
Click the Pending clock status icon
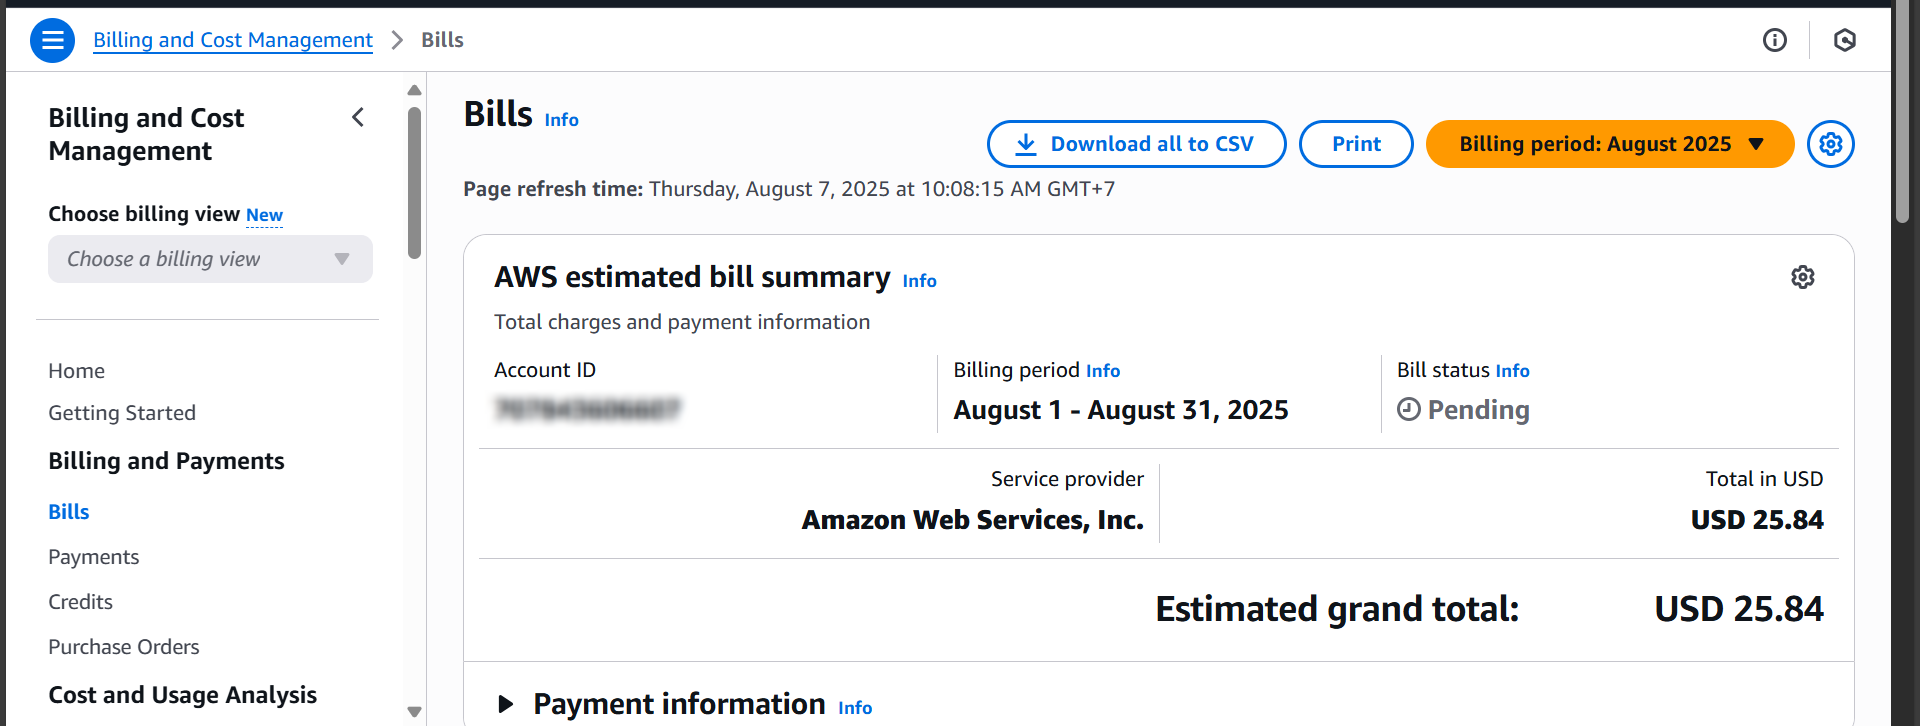tap(1410, 410)
